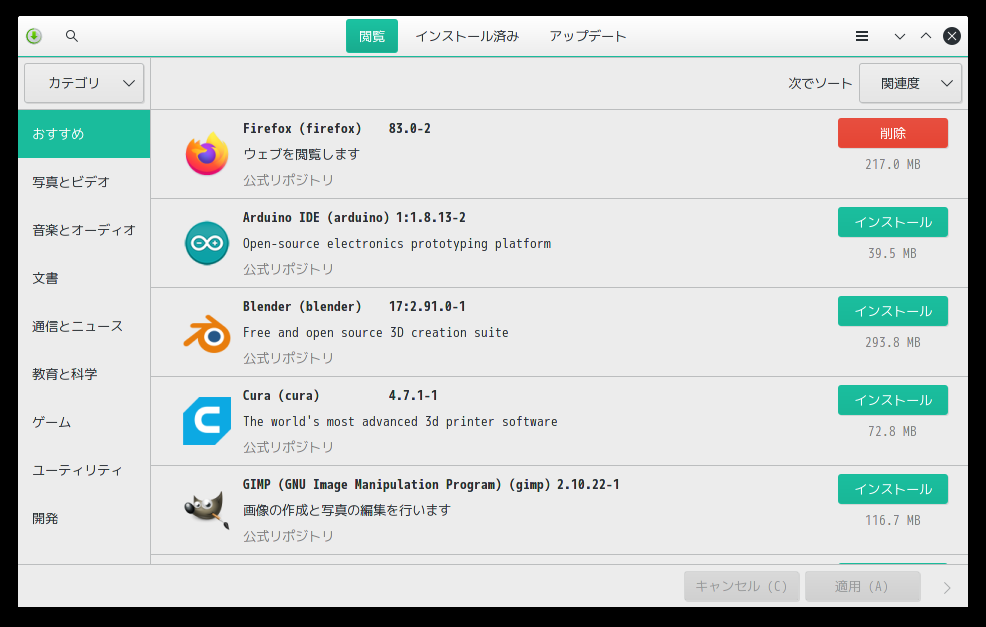
Task: Open the hamburger menu icon
Action: 862,36
